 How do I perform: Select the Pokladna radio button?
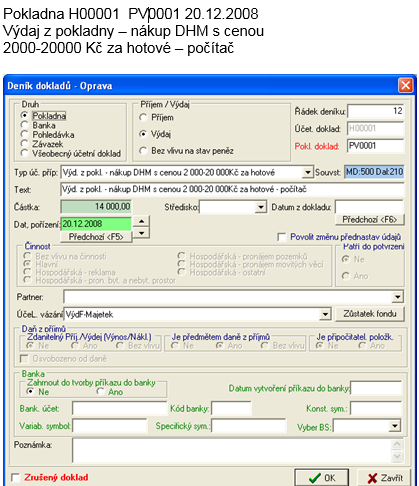24,115
